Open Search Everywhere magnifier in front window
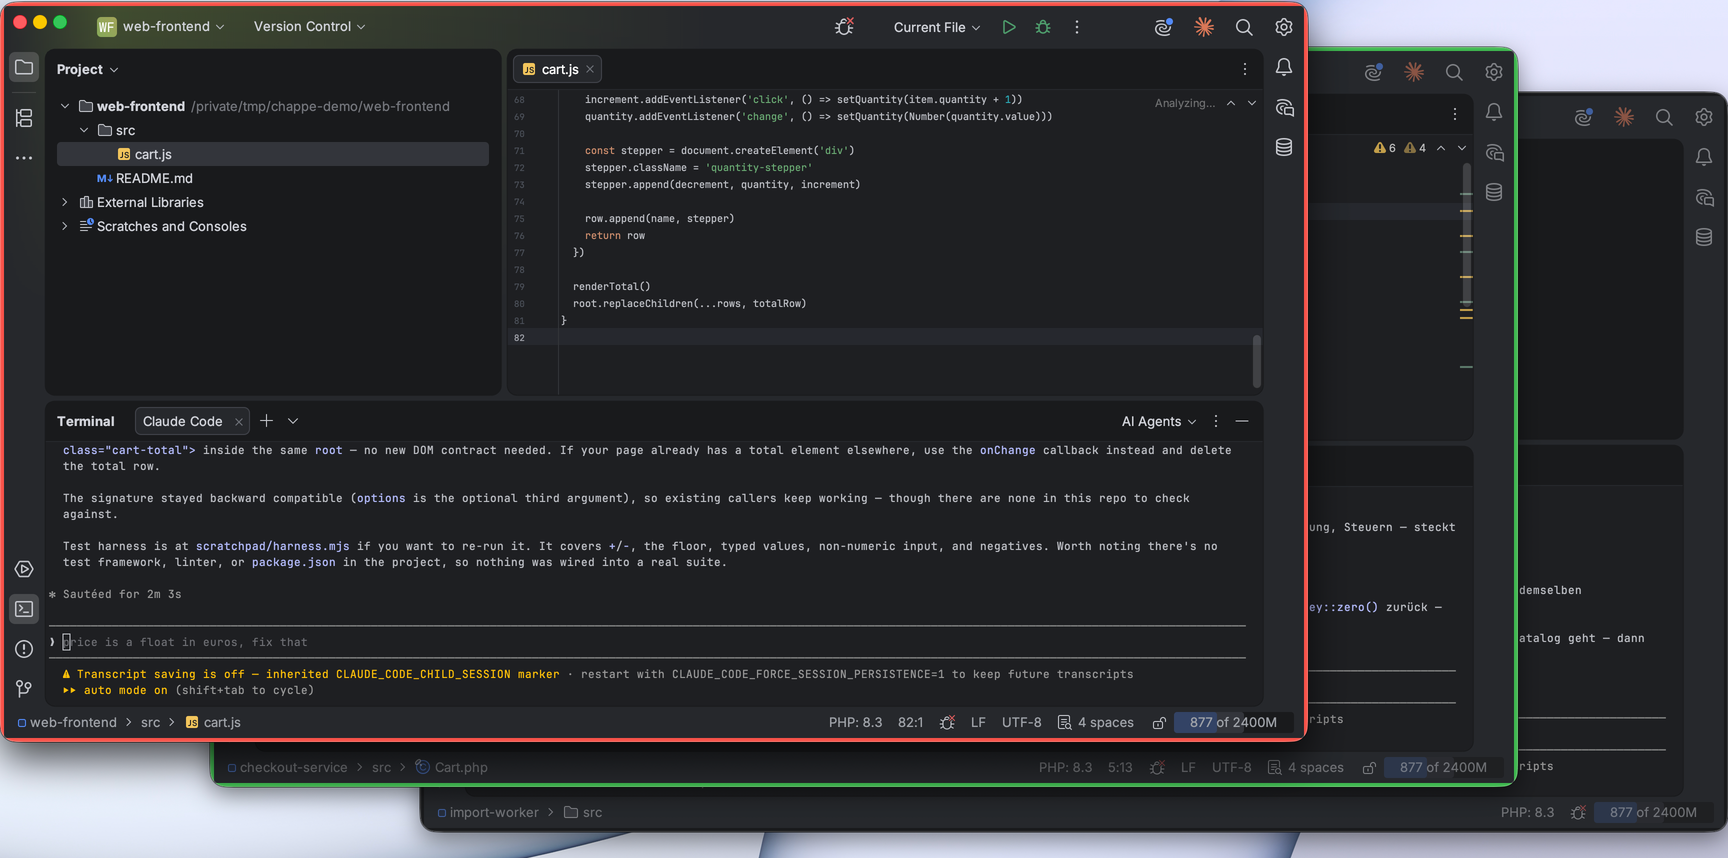The image size is (1728, 858). (x=1244, y=27)
